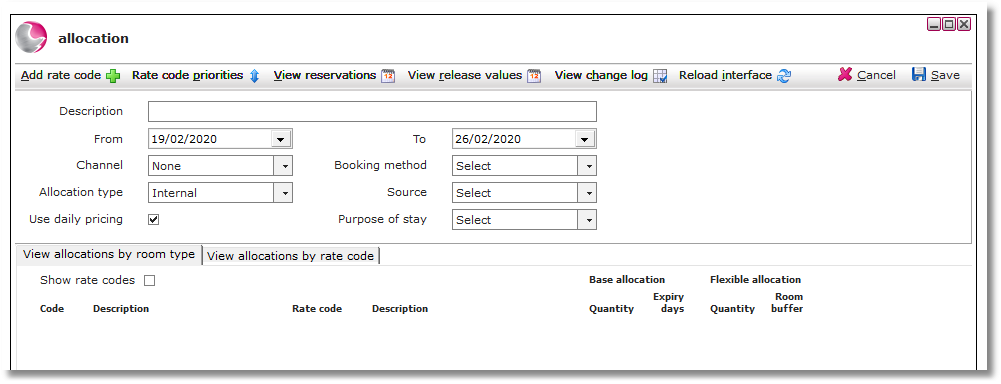Click the Base allocation heading

point(627,279)
